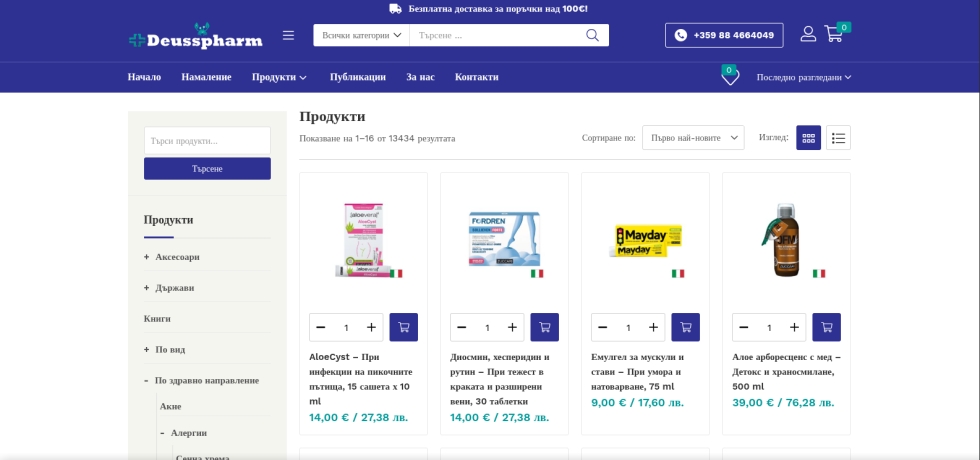This screenshot has width=980, height=460.
Task: Decrease Диосмин product quantity
Action: pos(462,328)
